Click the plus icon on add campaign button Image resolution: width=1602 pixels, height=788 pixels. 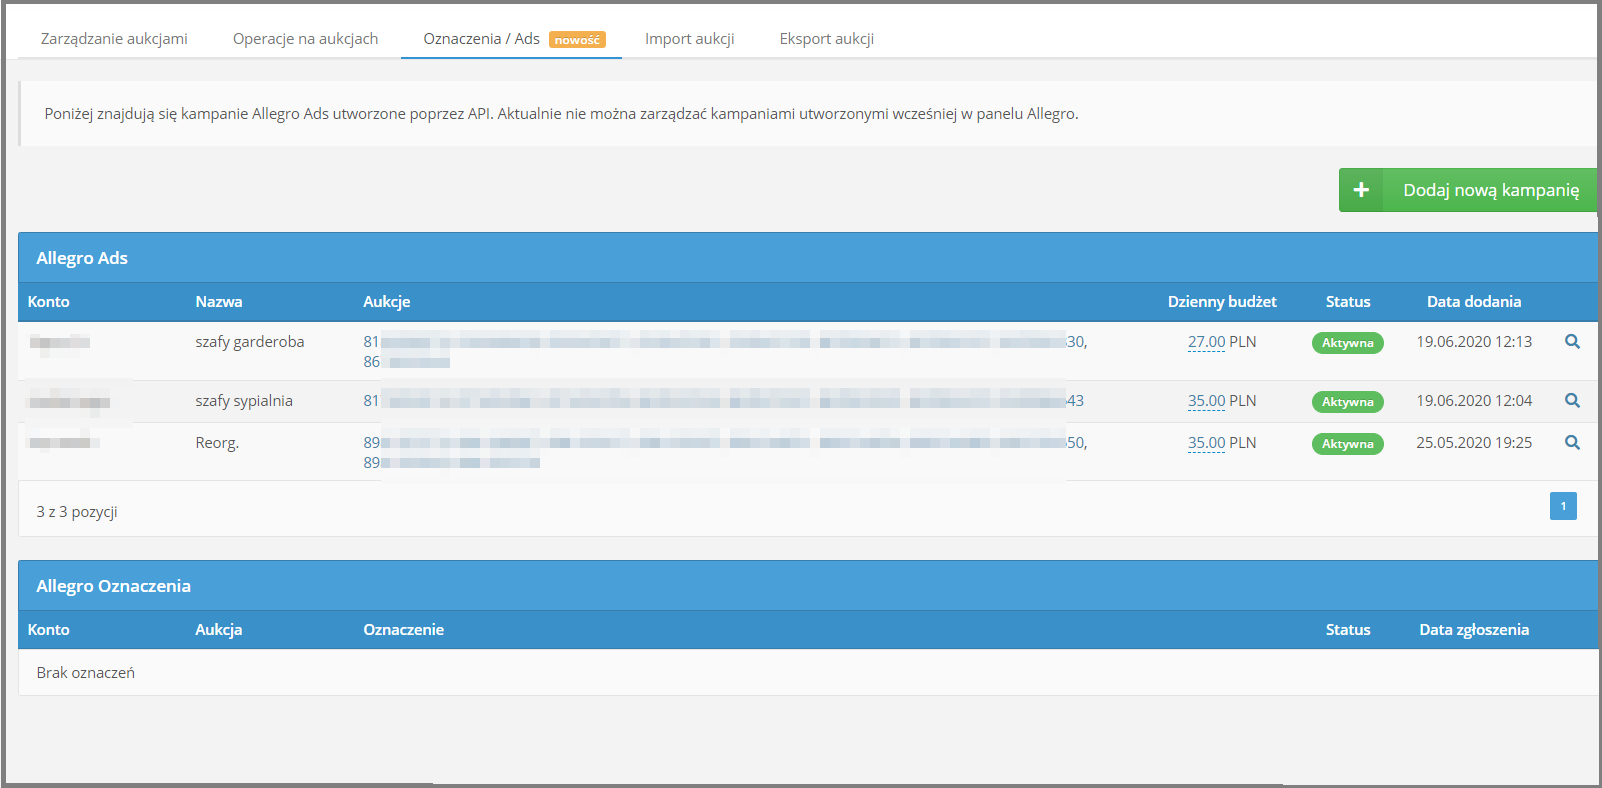pos(1361,190)
